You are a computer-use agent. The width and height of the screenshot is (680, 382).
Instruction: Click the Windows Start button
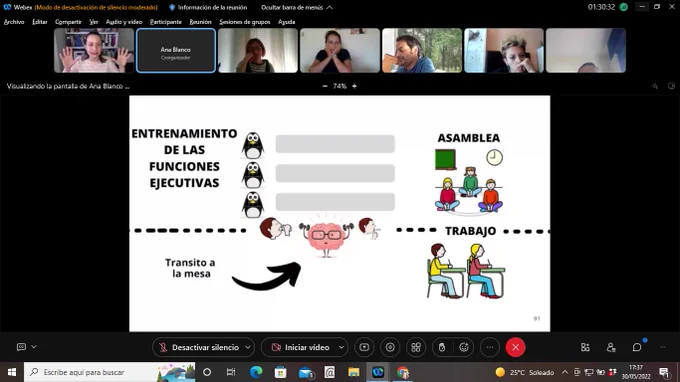click(12, 372)
